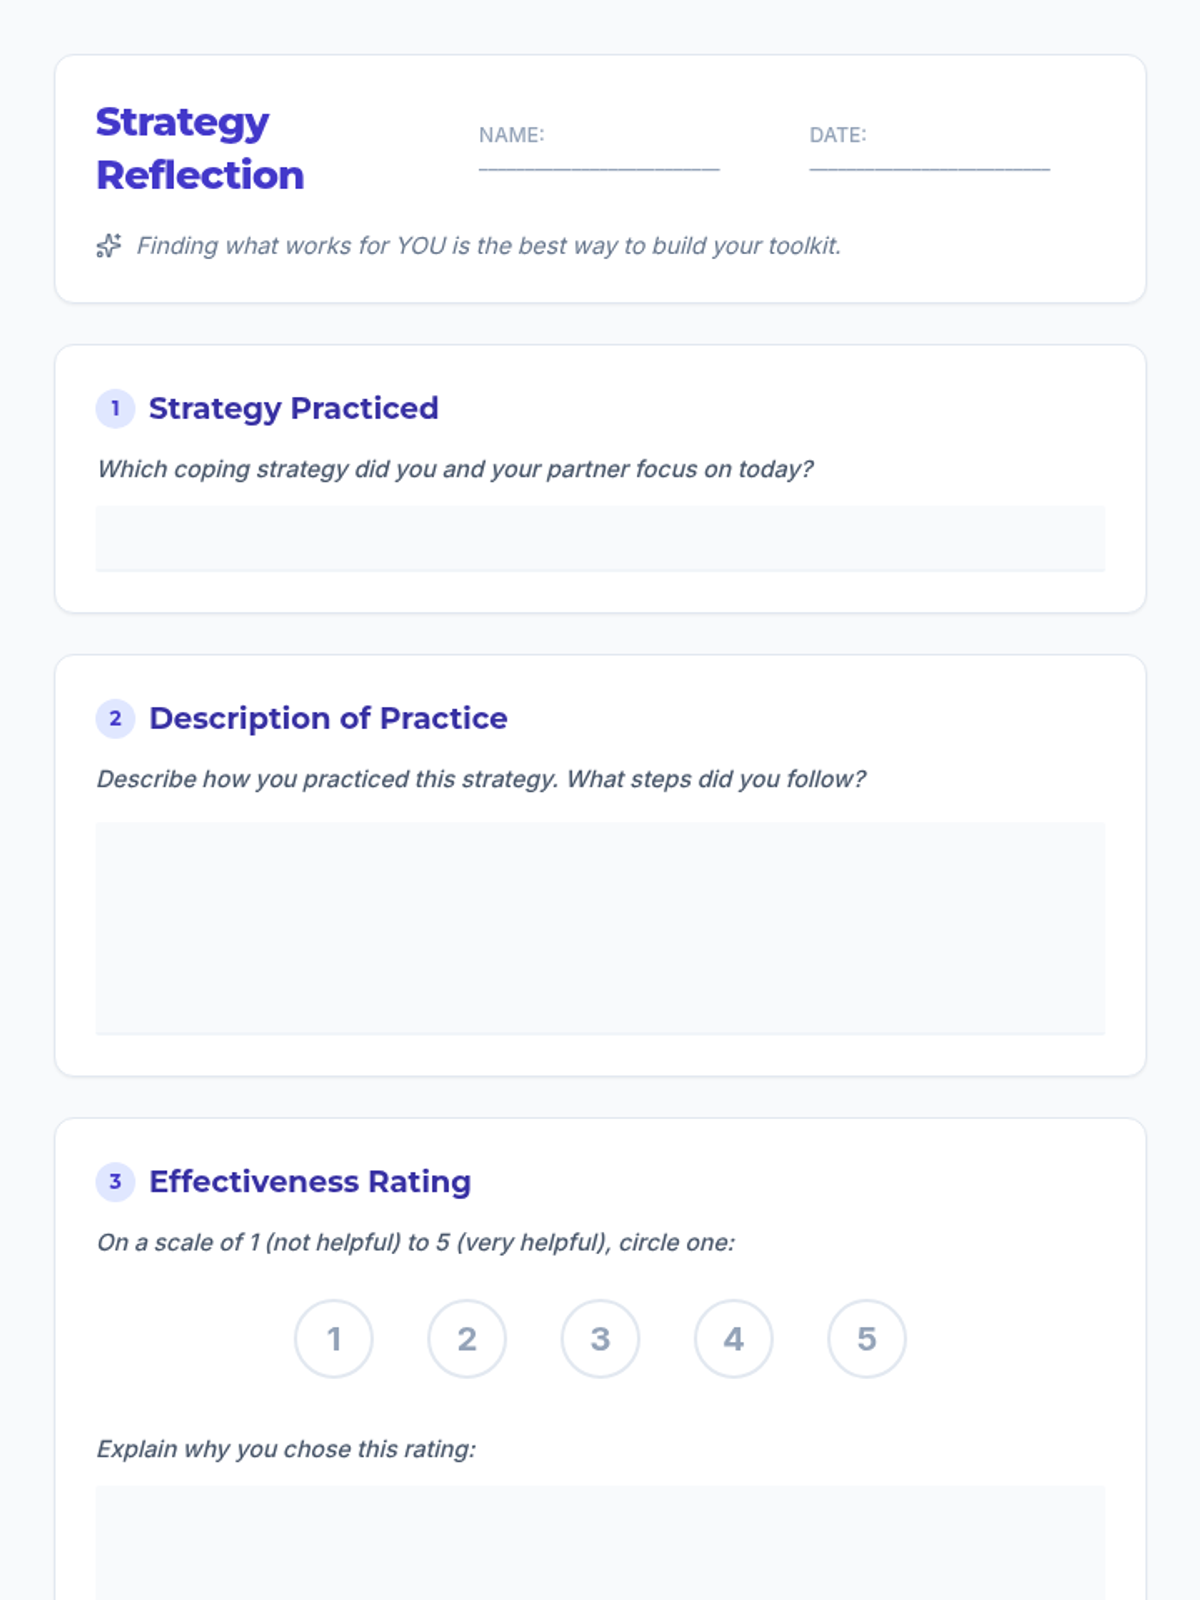Click the DATE label
Image resolution: width=1200 pixels, height=1600 pixels.
[x=838, y=135]
